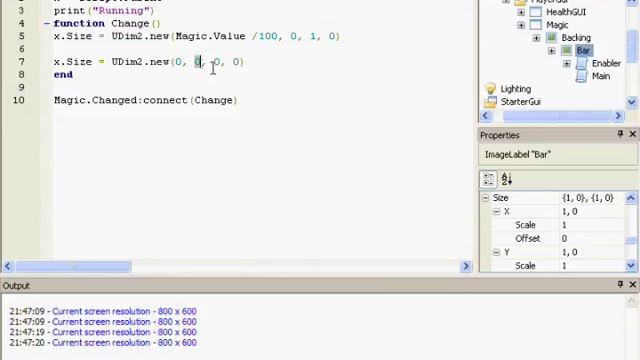Click the 21:47:20 output log entry
This screenshot has height=360, width=640.
103,343
